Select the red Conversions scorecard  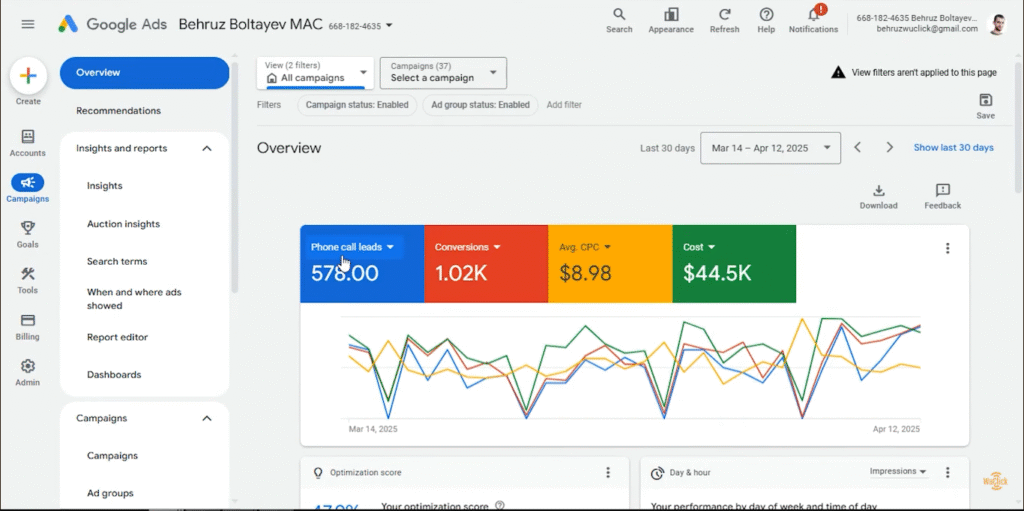[x=486, y=264]
